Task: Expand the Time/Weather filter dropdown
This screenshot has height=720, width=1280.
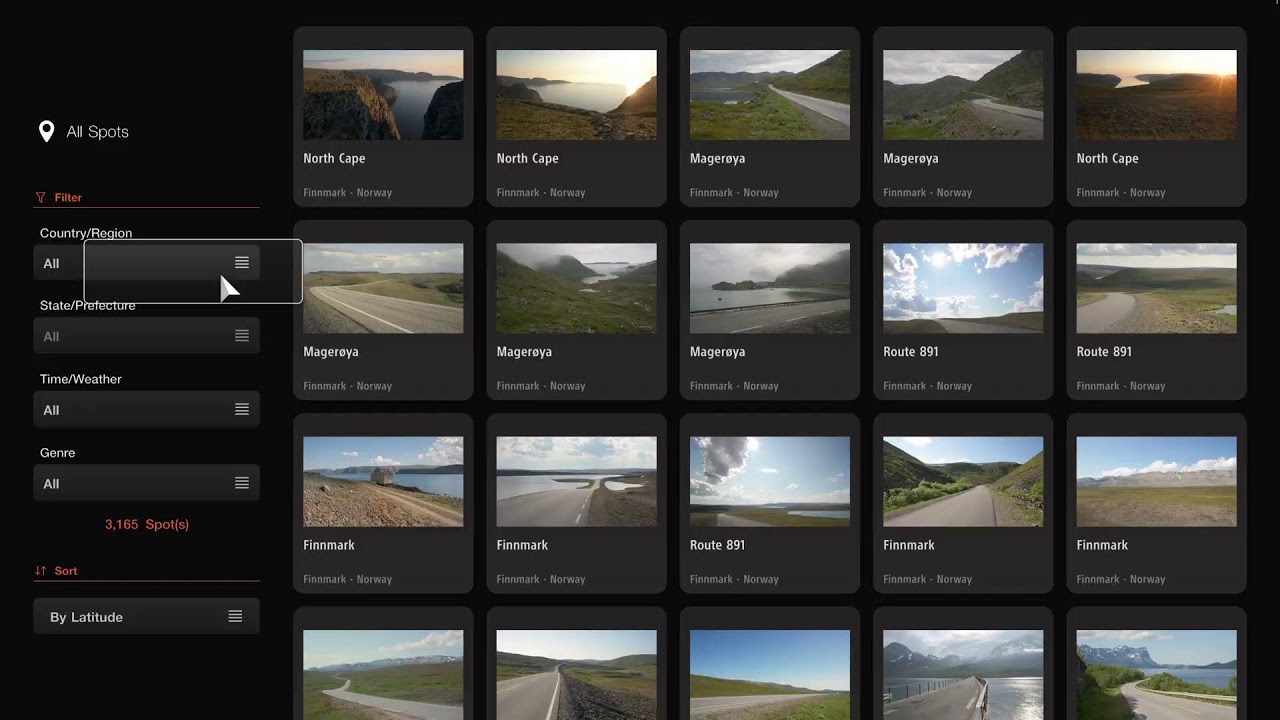Action: [x=146, y=410]
